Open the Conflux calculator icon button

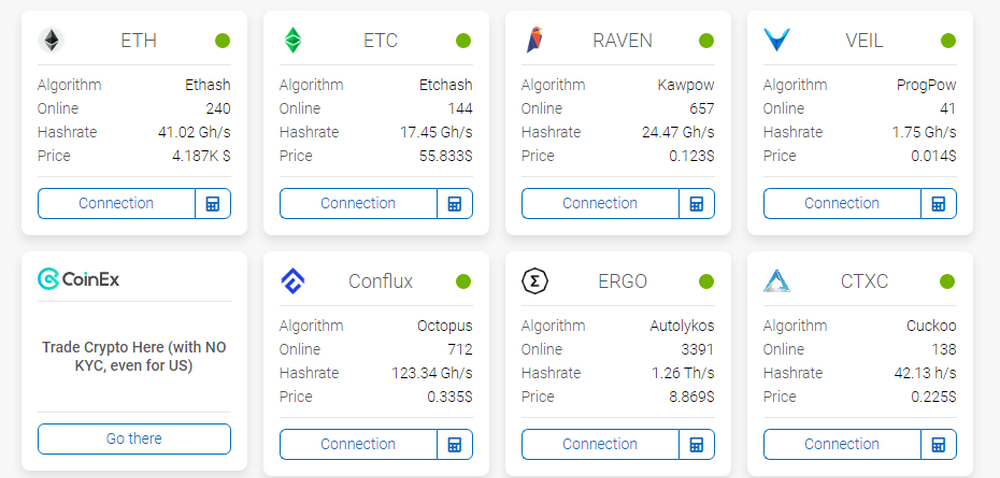[455, 444]
